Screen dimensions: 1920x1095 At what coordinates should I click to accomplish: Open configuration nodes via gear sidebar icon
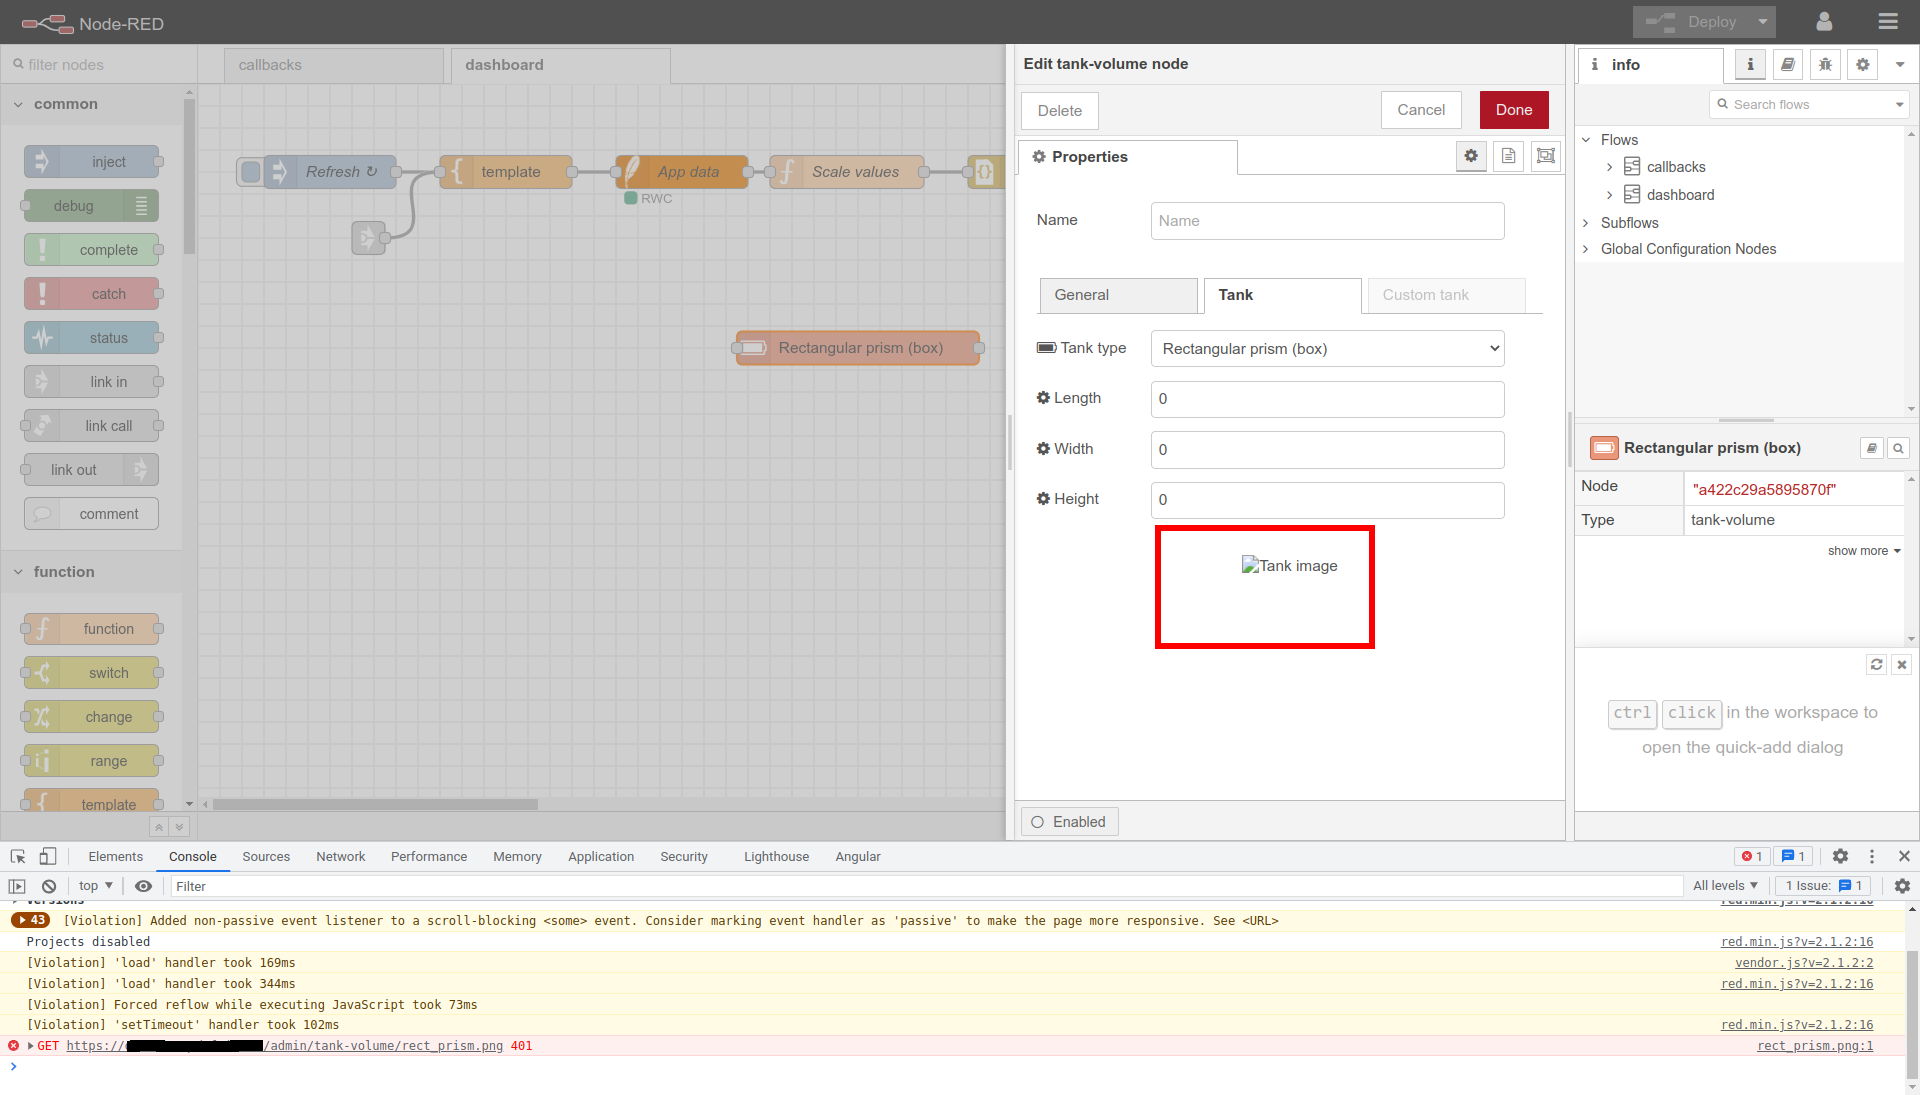(x=1862, y=64)
